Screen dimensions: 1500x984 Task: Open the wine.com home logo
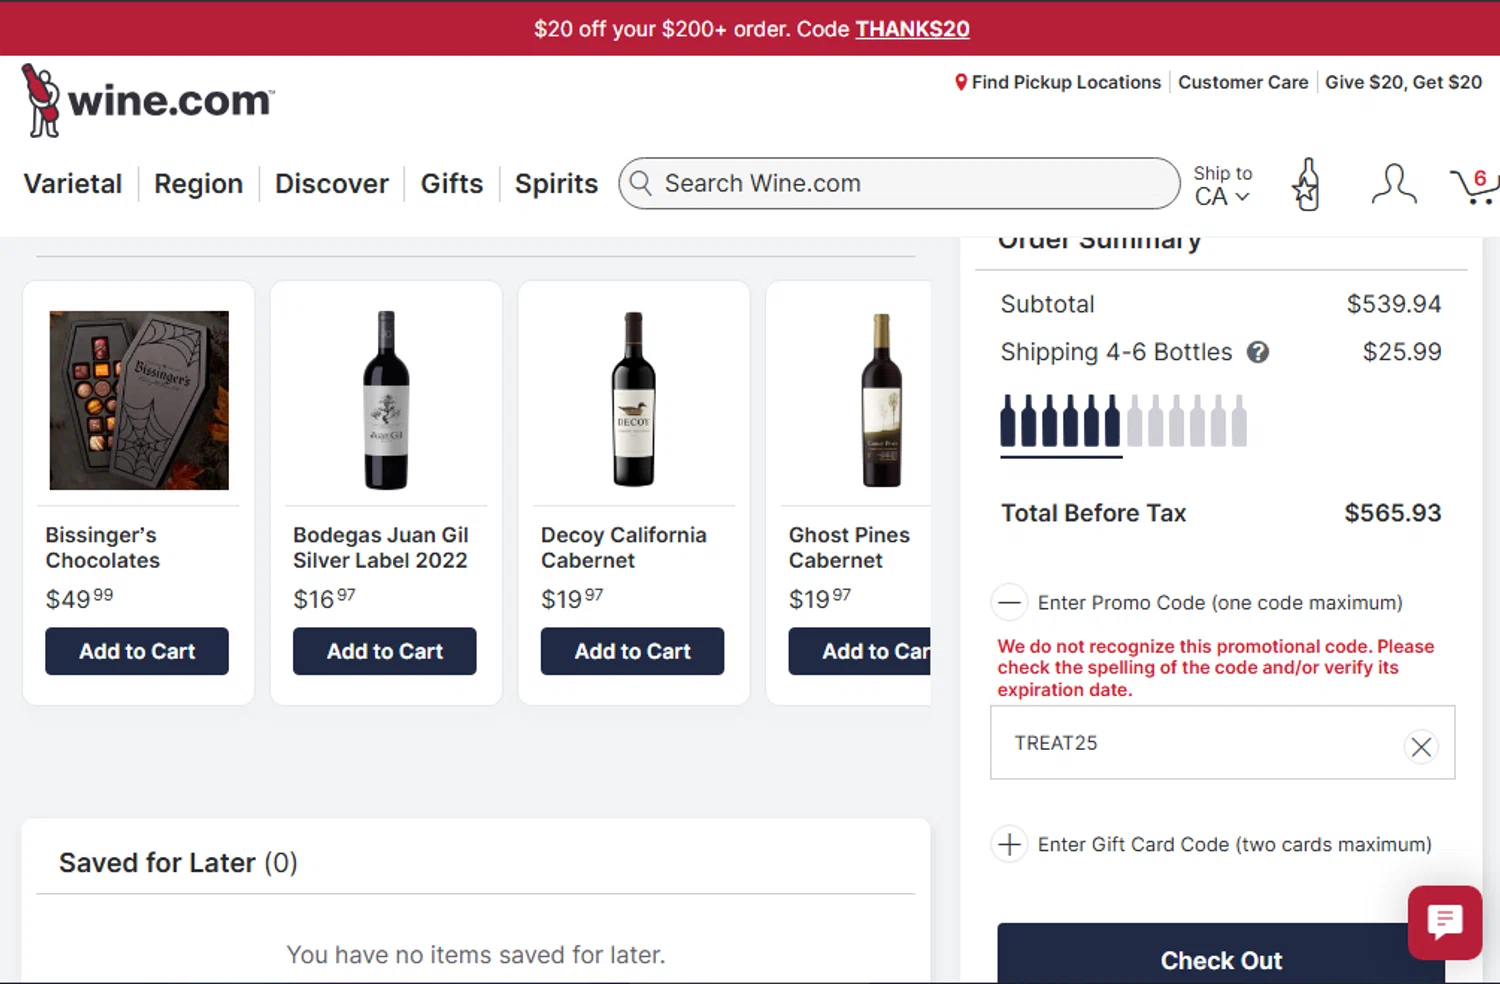(148, 100)
